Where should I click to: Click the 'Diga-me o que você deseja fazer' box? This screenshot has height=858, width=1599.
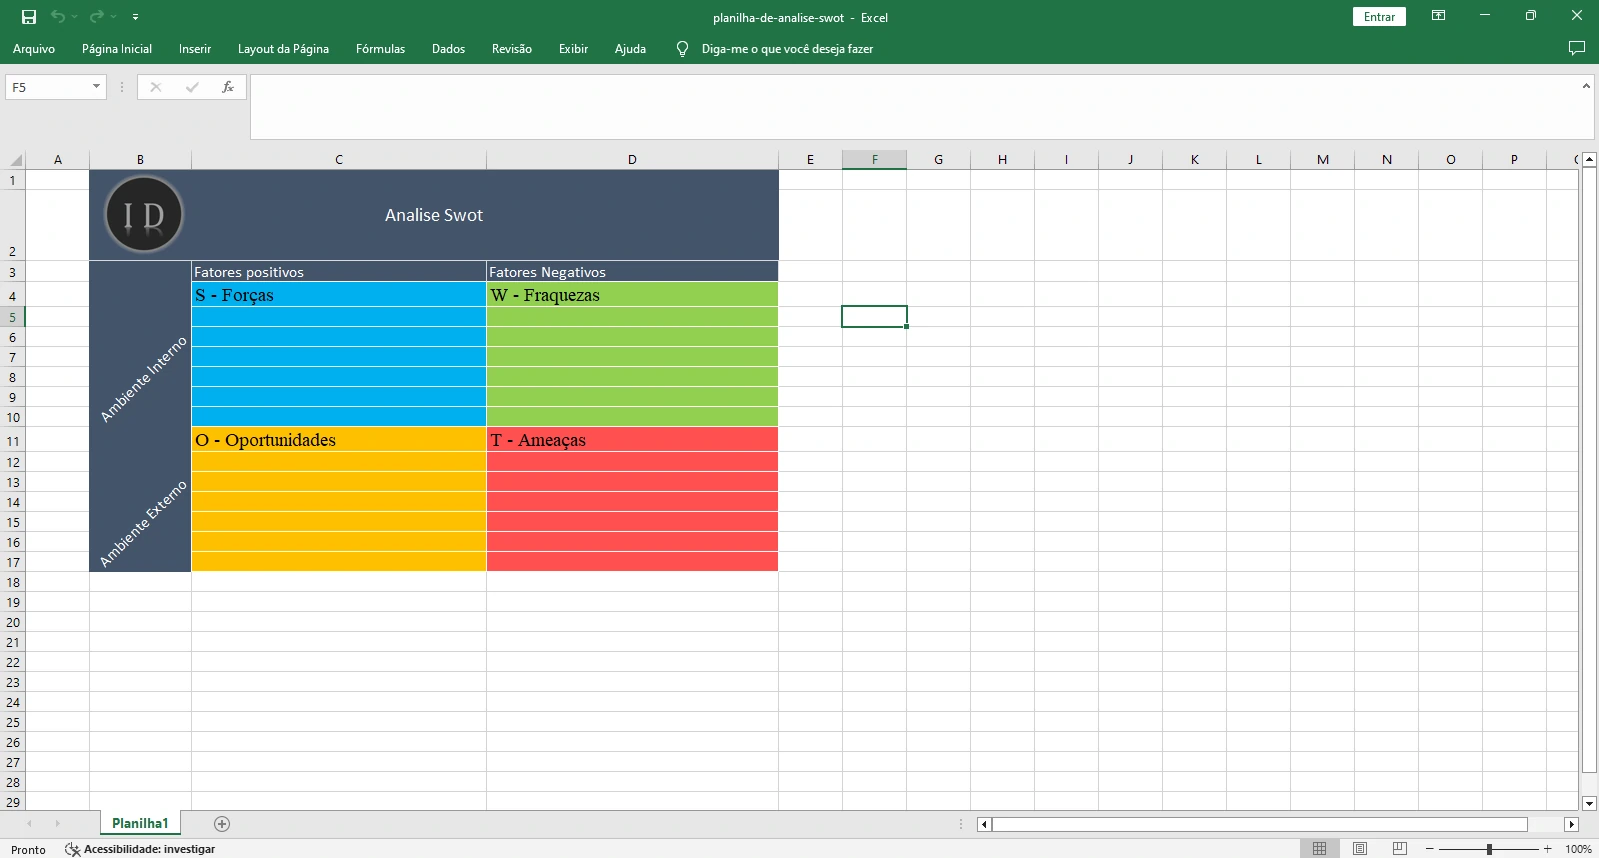pos(787,48)
